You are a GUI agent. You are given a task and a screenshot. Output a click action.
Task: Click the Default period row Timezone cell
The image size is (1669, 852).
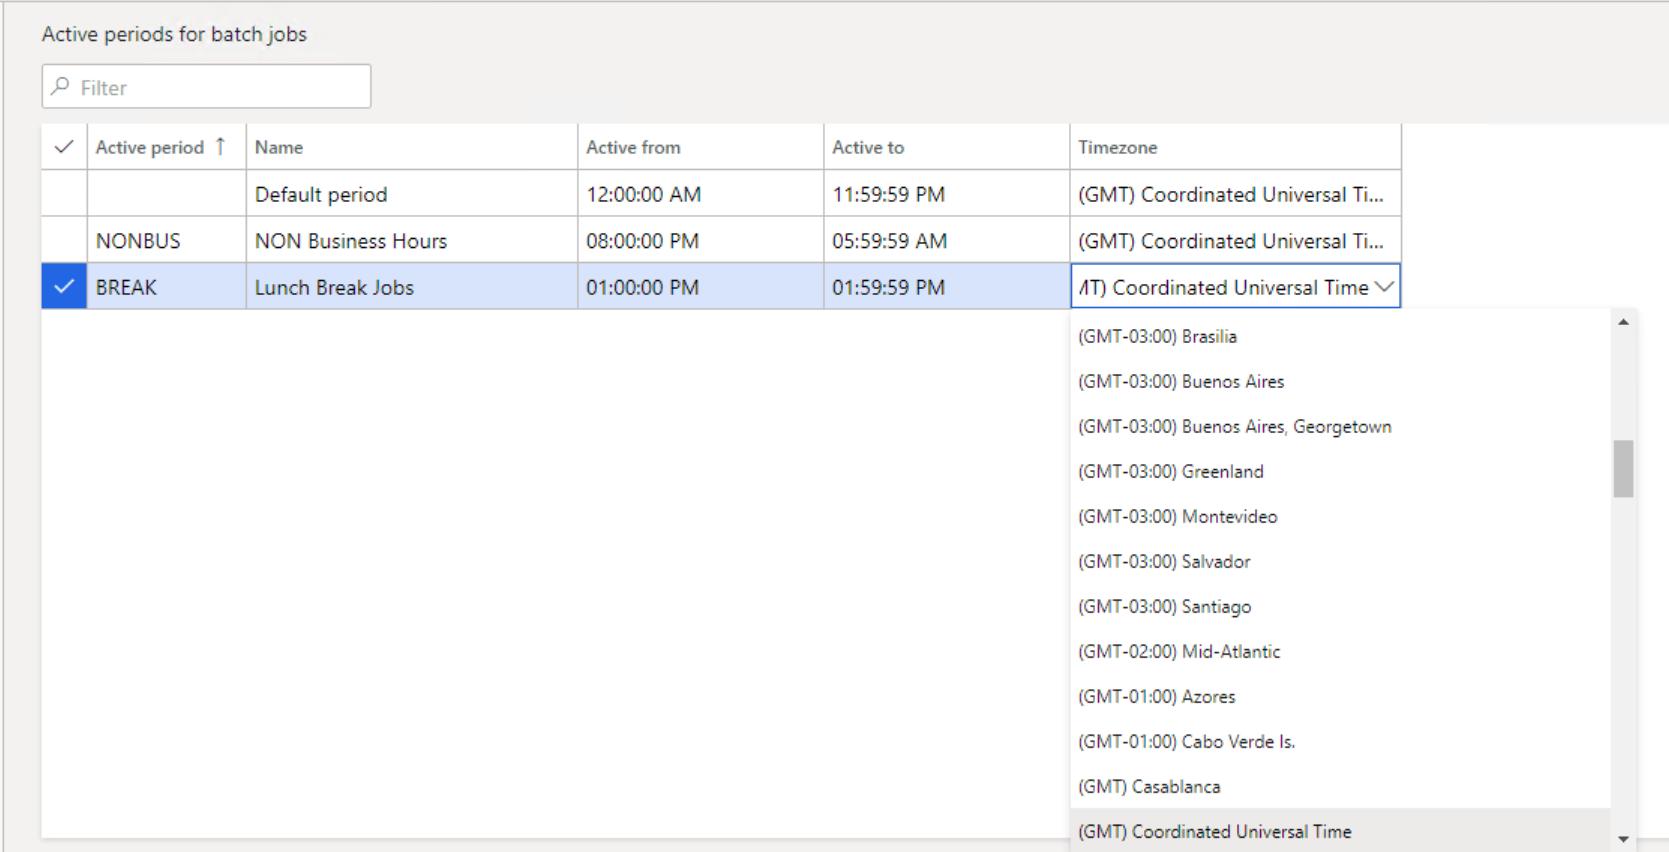click(1236, 194)
